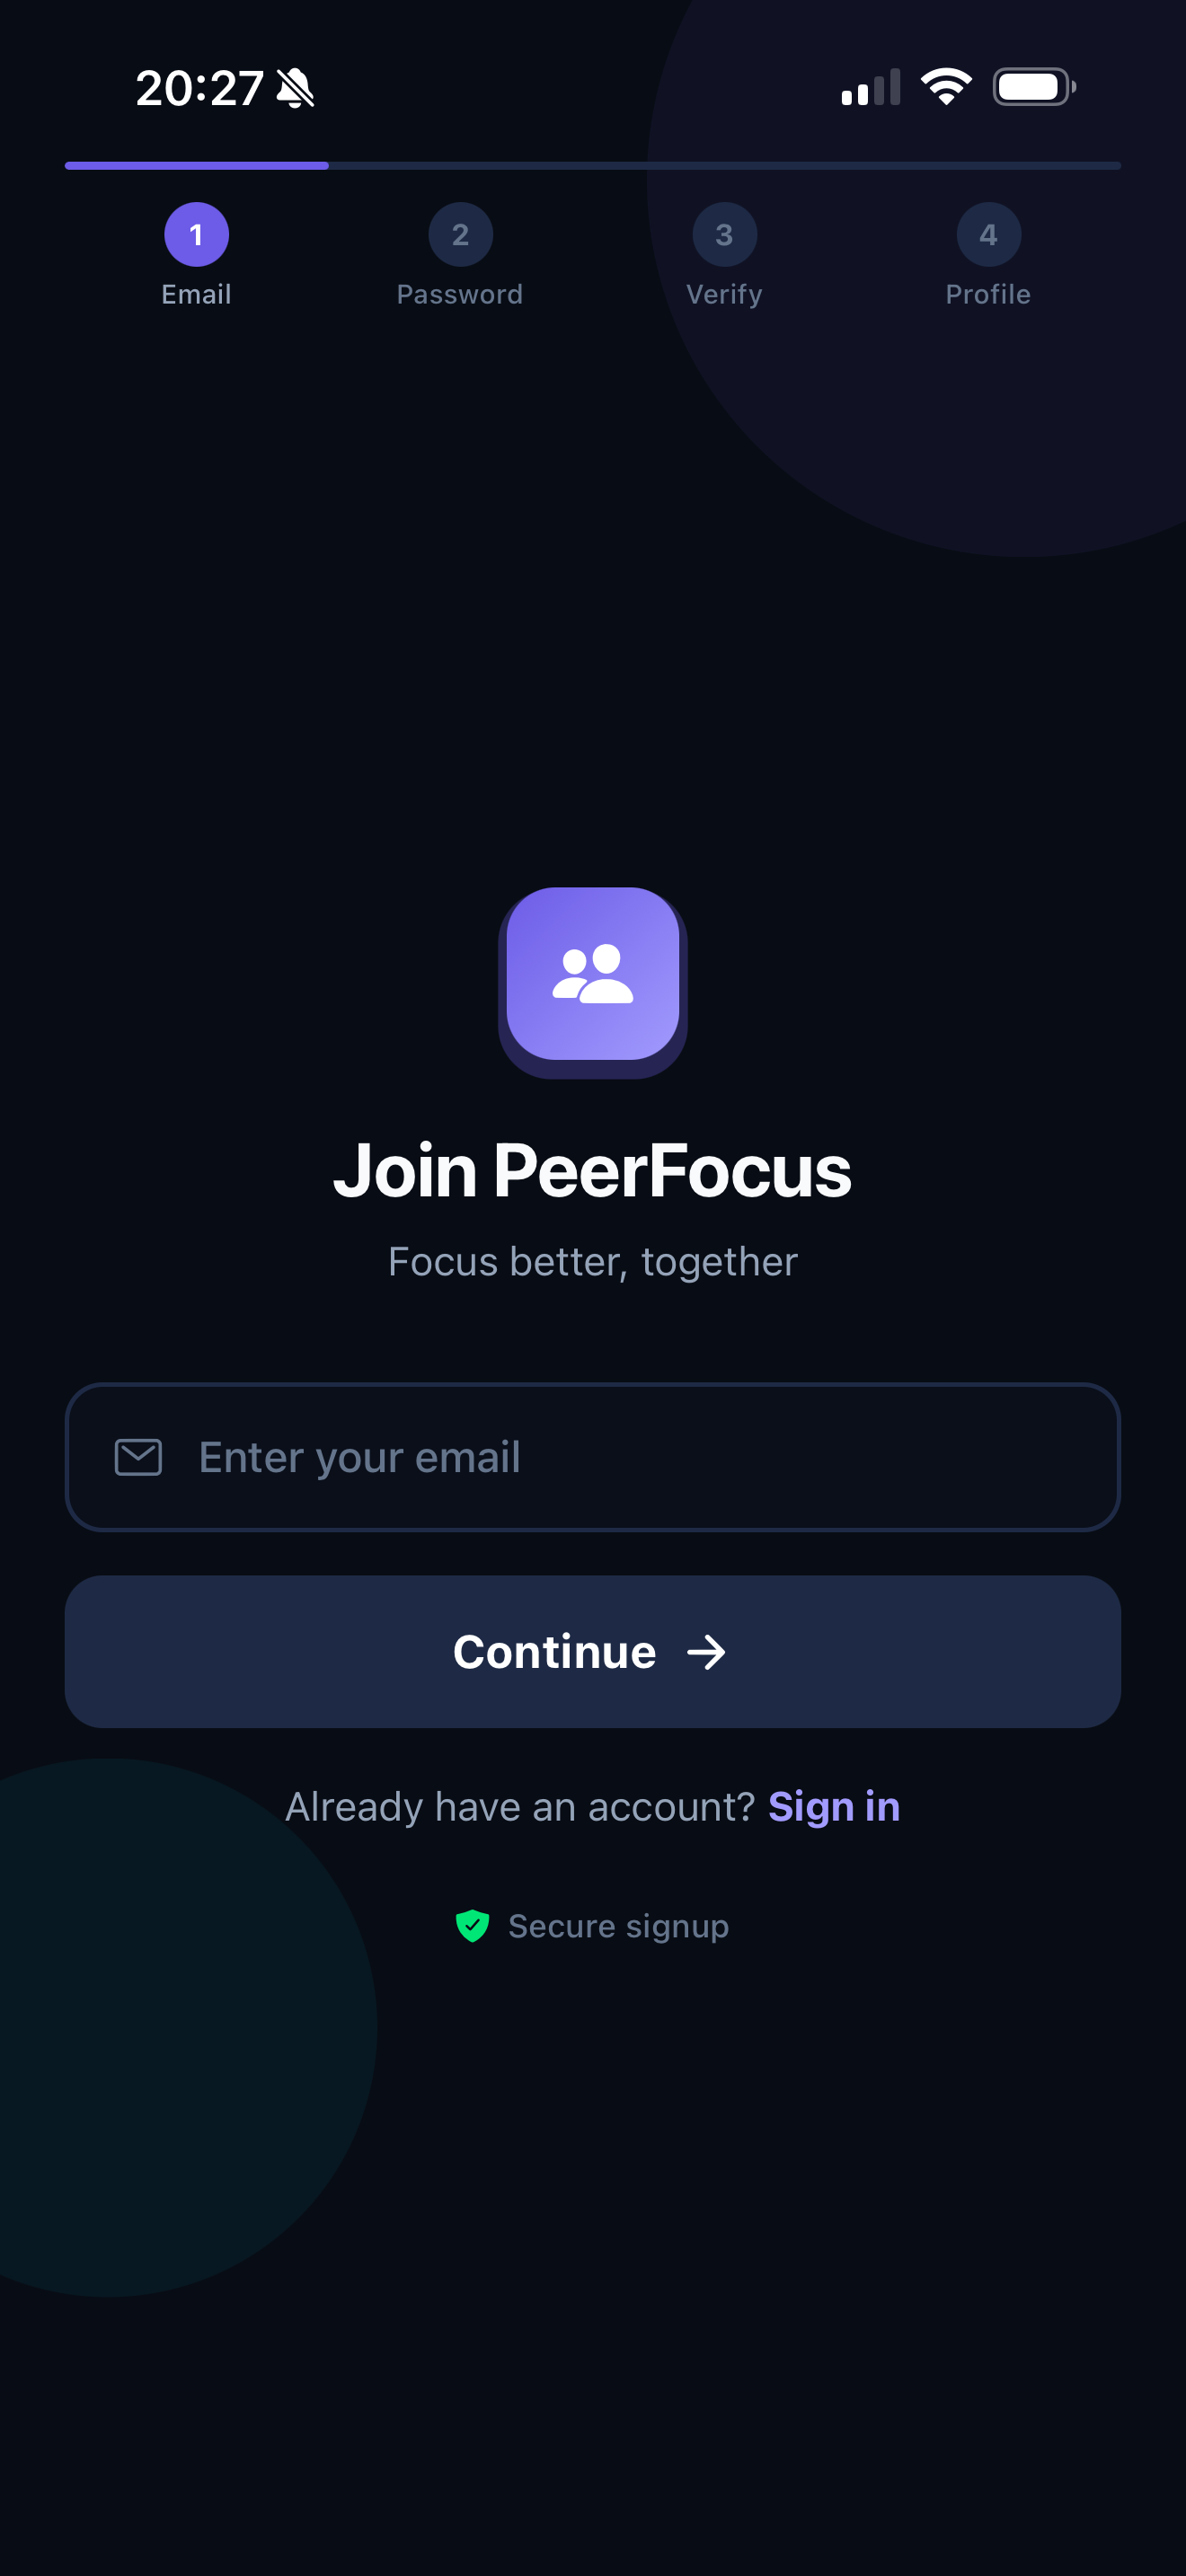
Task: Click the signup progress bar
Action: tap(593, 165)
